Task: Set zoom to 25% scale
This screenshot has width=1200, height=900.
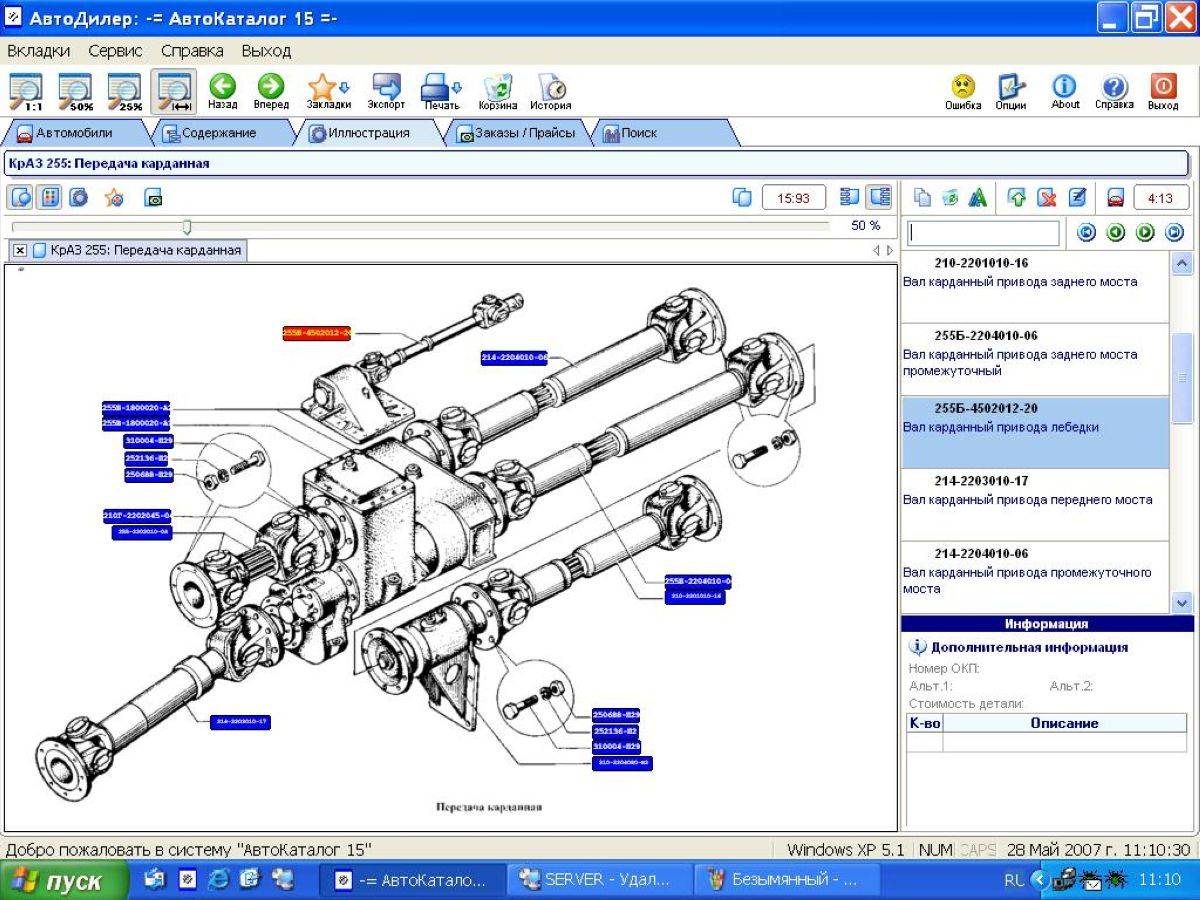Action: [125, 91]
